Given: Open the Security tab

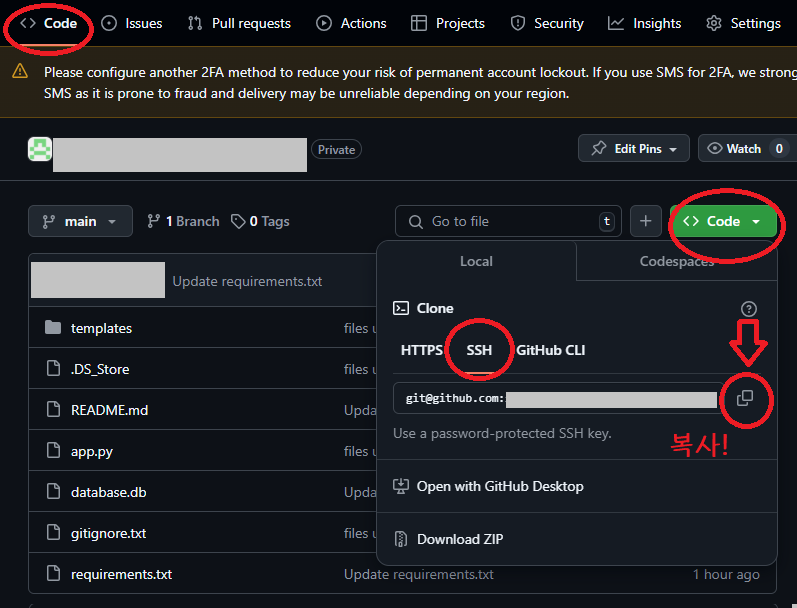Looking at the screenshot, I should (x=547, y=23).
